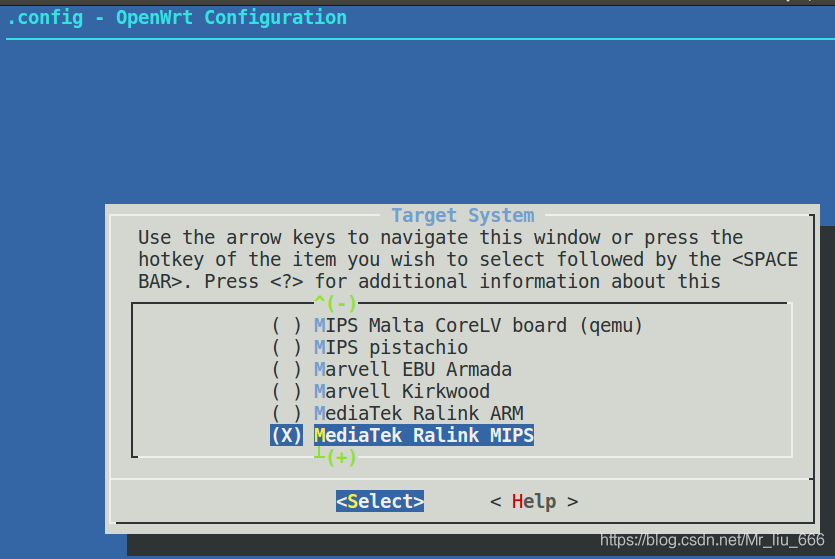
Task: Pick the MediaTek Ralink ARM radio button
Action: pyautogui.click(x=286, y=414)
